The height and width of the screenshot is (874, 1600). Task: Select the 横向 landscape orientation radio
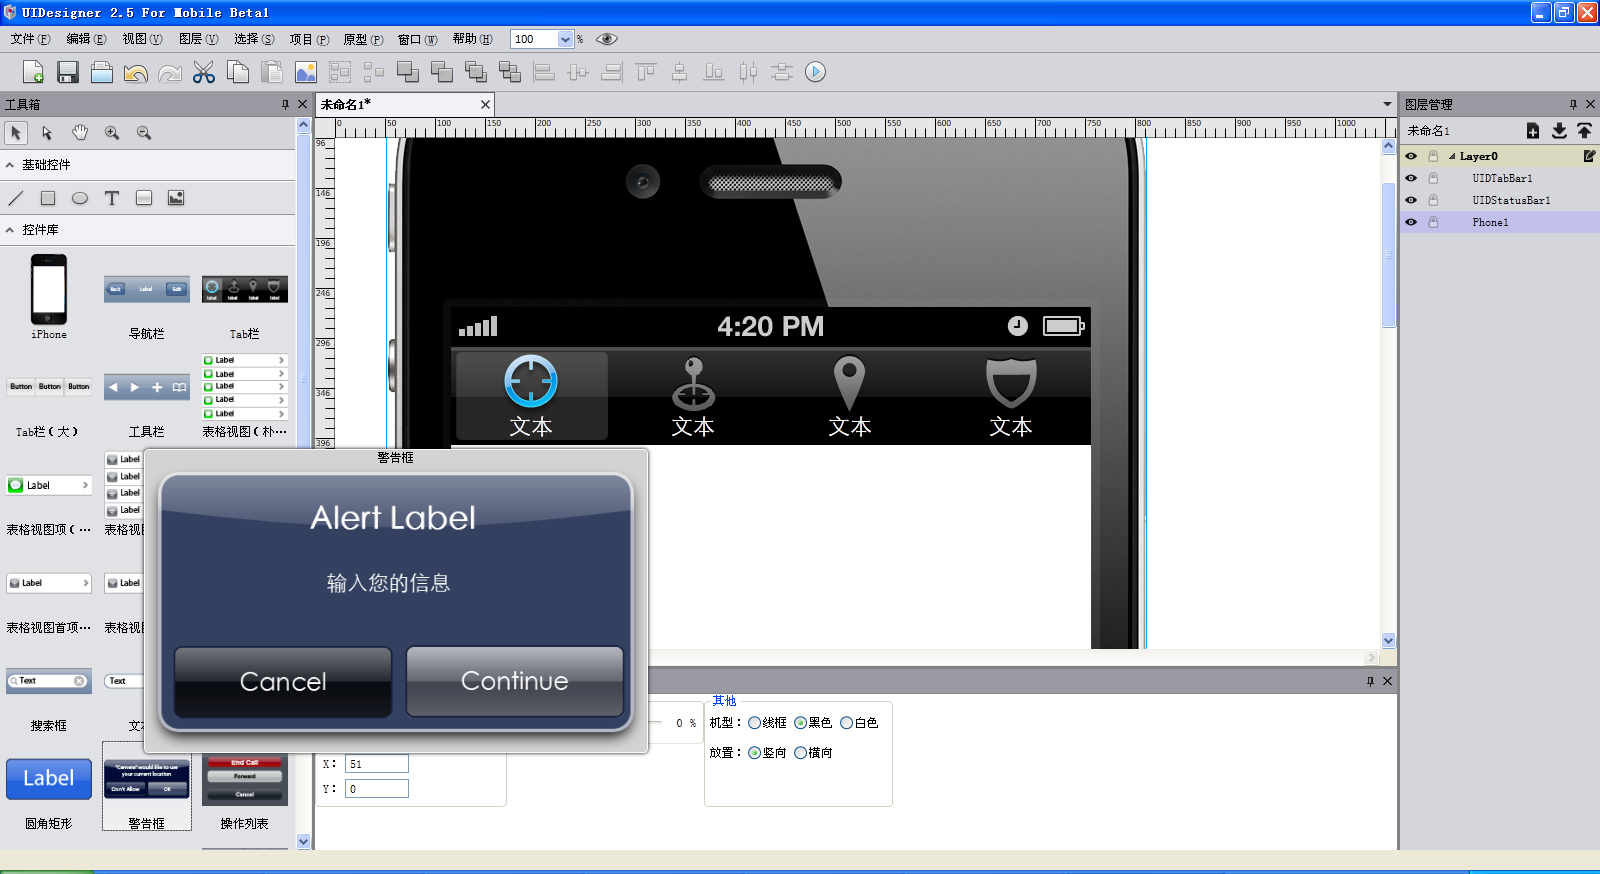pyautogui.click(x=800, y=753)
